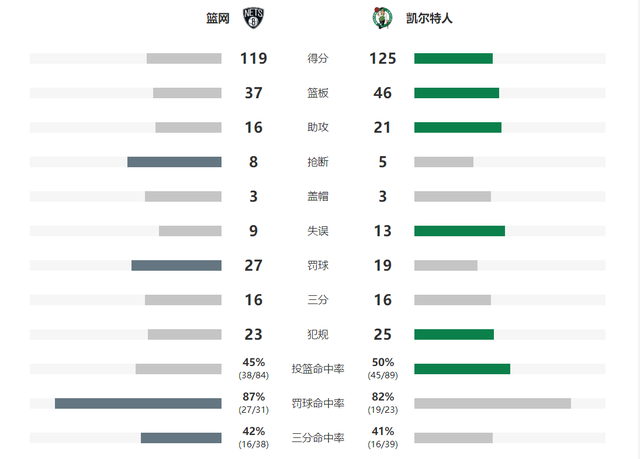640x459 pixels.
Task: Click the Nets score 119
Action: (253, 58)
